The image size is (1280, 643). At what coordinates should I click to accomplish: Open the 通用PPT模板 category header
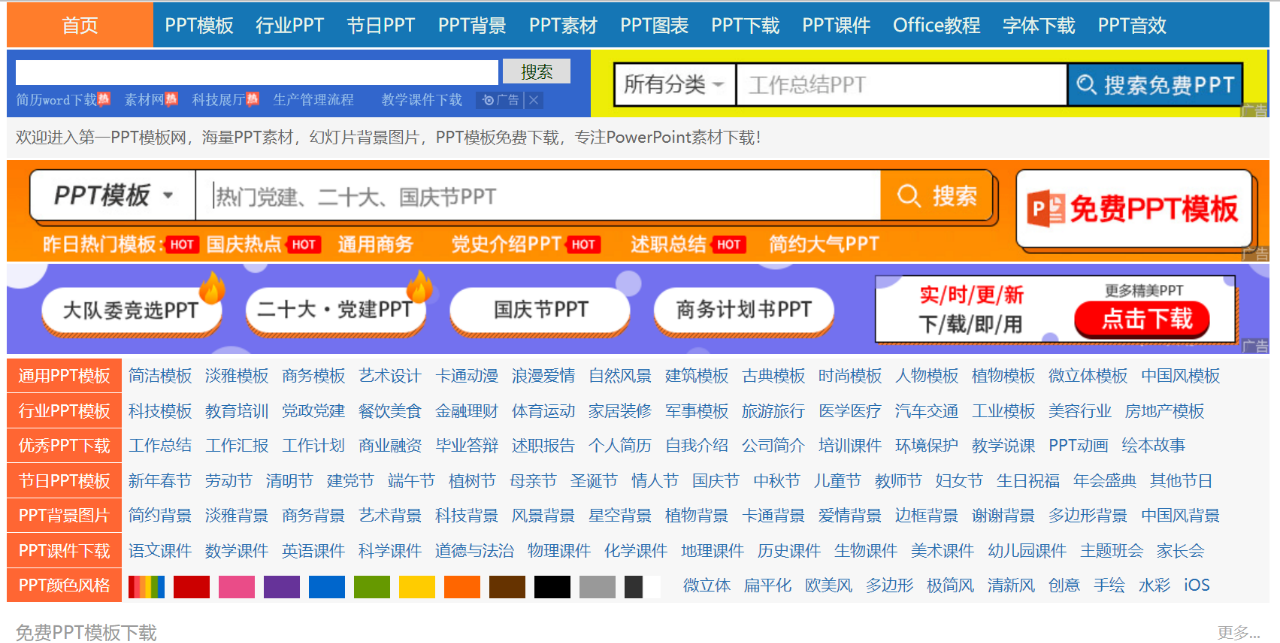tap(64, 376)
